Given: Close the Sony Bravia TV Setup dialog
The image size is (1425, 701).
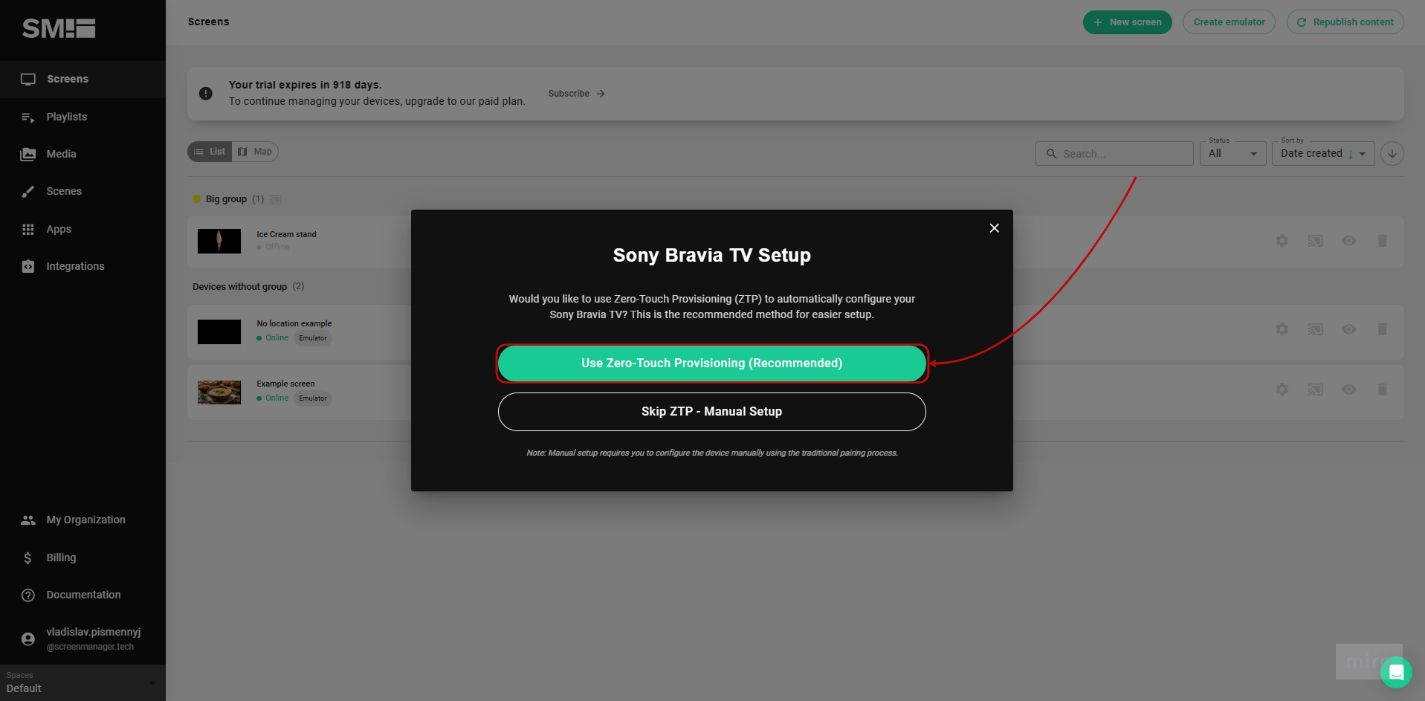Looking at the screenshot, I should click(x=994, y=228).
